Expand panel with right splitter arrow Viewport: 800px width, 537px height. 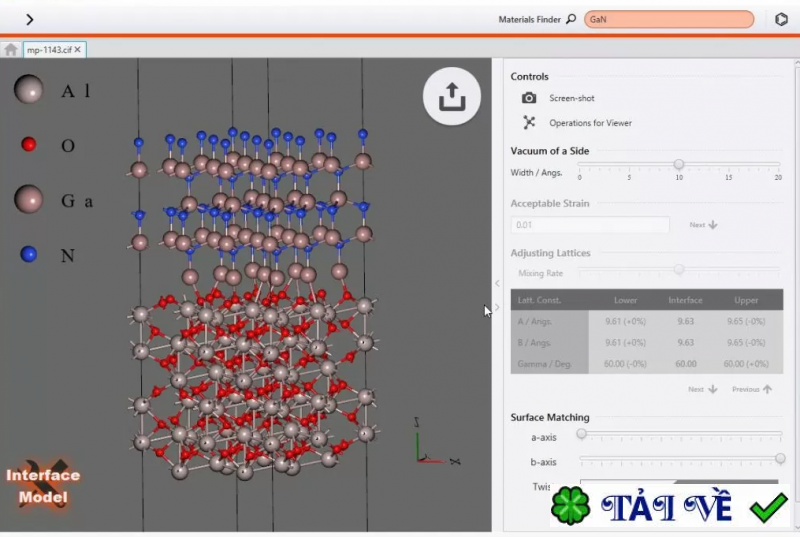pyautogui.click(x=497, y=307)
